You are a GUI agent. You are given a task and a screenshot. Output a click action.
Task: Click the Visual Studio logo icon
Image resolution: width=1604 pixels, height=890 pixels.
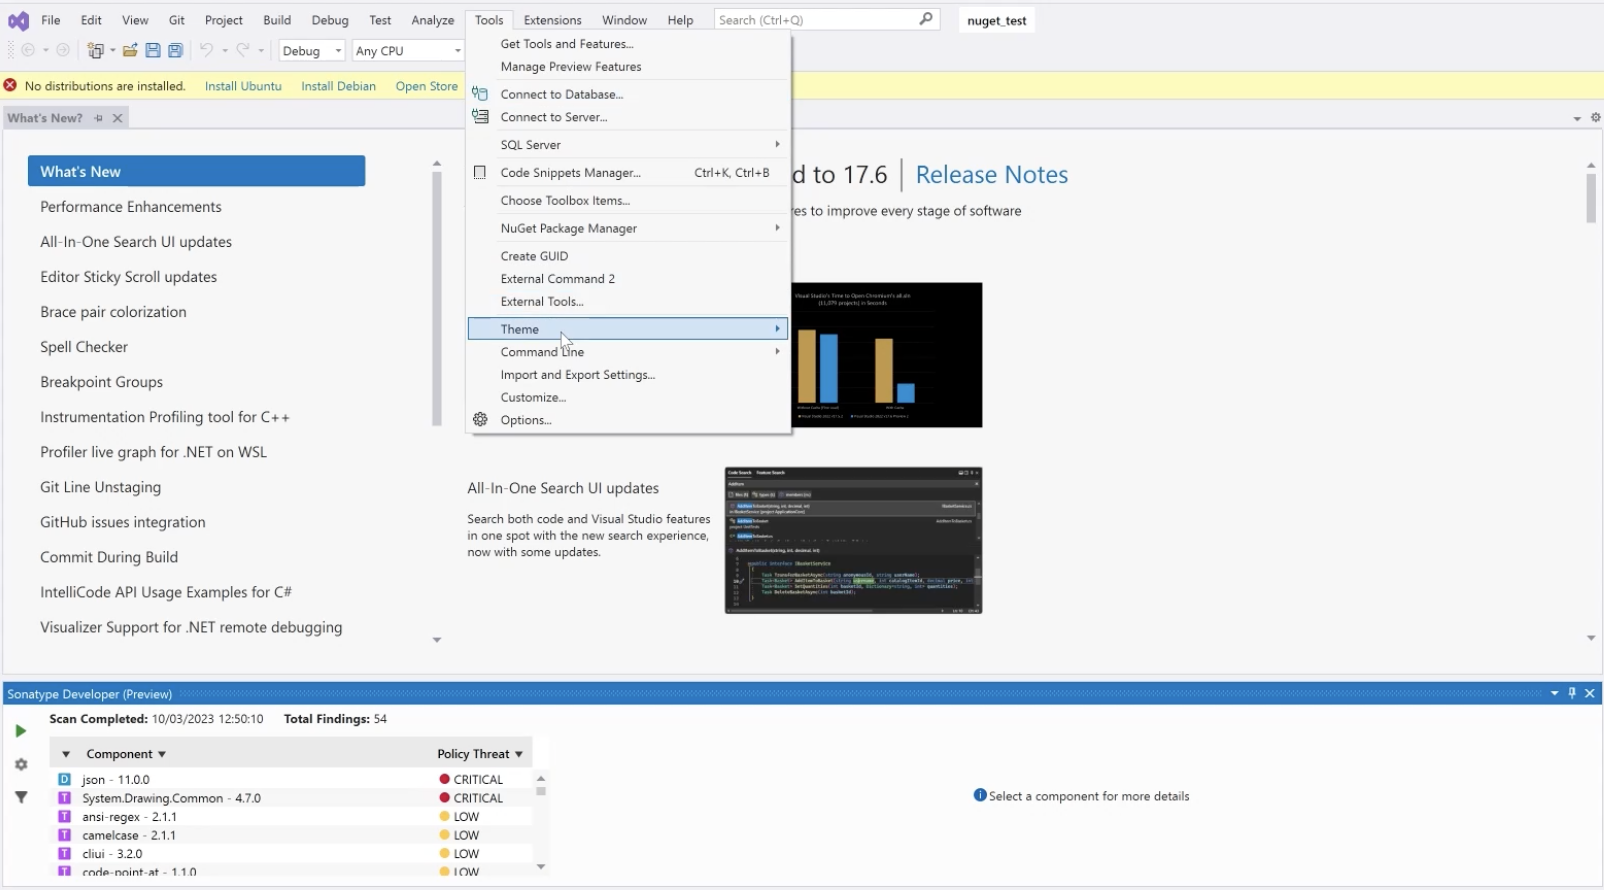click(19, 20)
